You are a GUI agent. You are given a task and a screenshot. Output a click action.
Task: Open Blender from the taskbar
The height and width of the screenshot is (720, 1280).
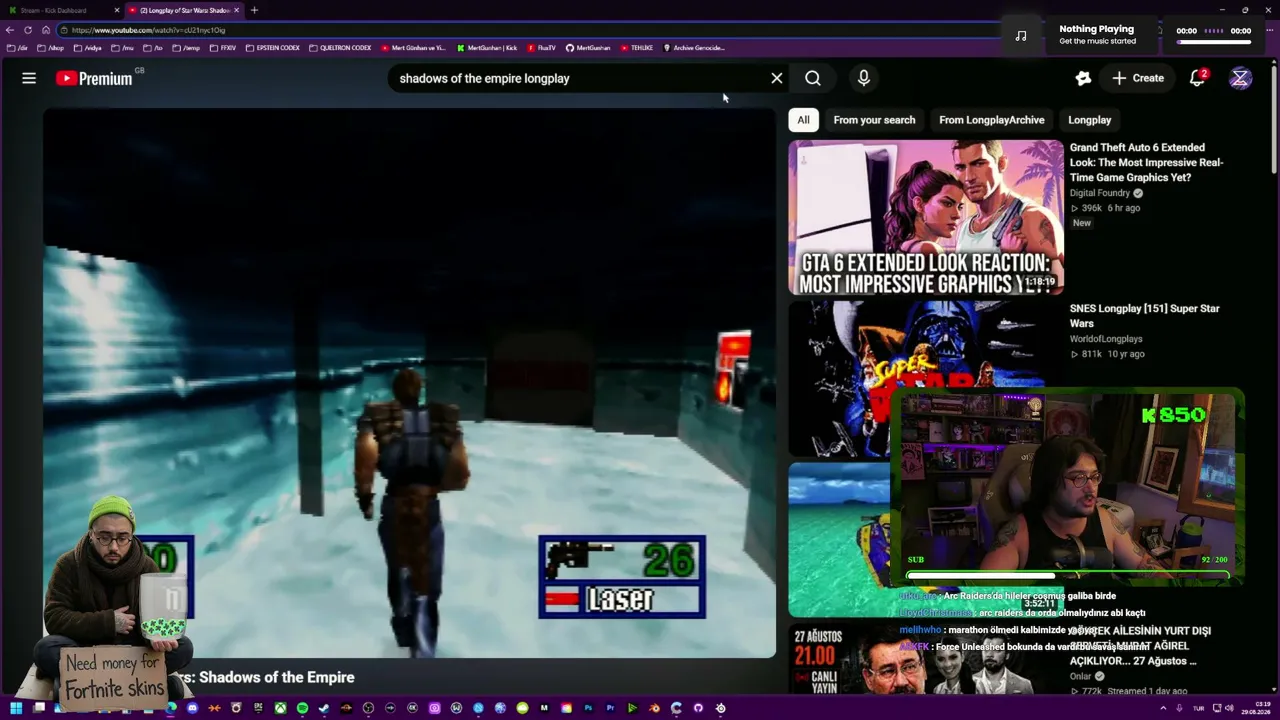pyautogui.click(x=654, y=708)
